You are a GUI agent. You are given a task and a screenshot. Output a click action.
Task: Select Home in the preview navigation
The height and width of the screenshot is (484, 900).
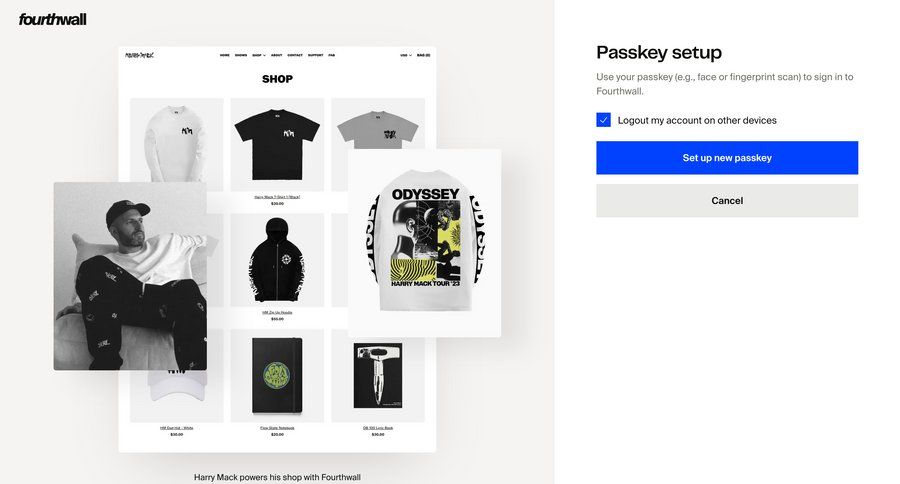[x=224, y=55]
